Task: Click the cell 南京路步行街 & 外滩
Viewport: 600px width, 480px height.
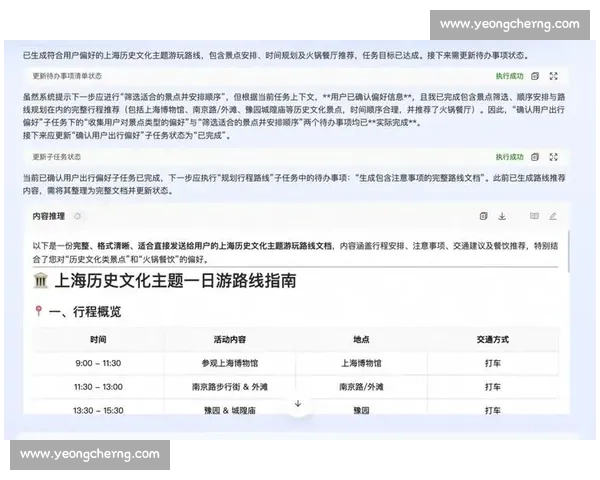Action: [x=230, y=387]
